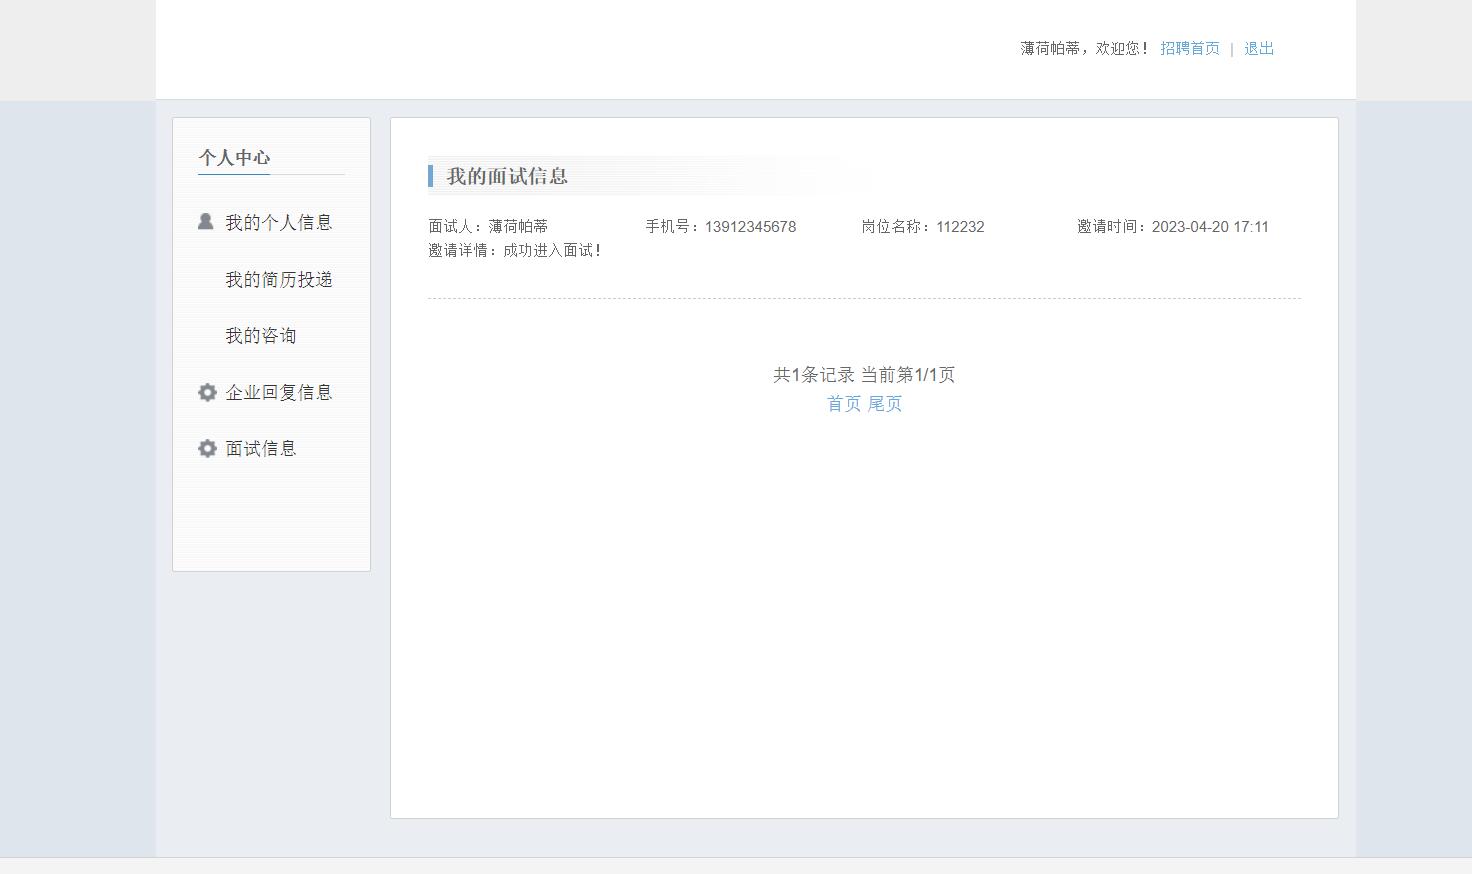
Task: Click the 我的面试信息 section title
Action: tap(507, 176)
